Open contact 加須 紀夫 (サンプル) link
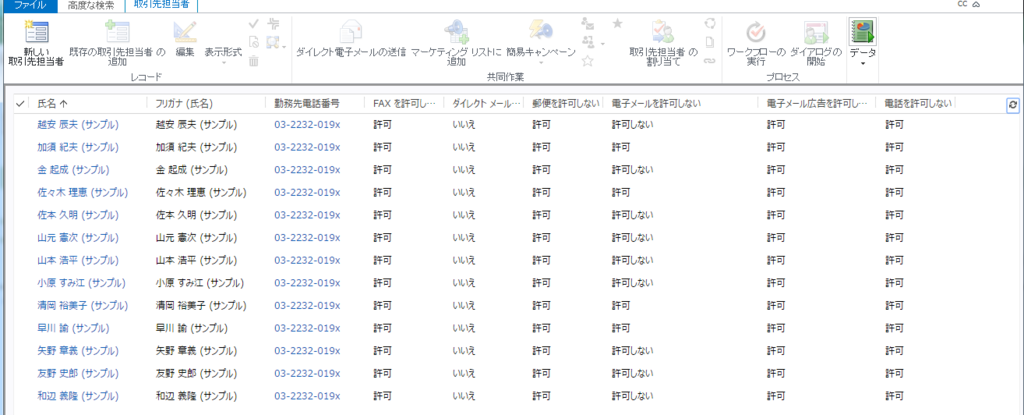This screenshot has width=1024, height=415. pyautogui.click(x=78, y=147)
